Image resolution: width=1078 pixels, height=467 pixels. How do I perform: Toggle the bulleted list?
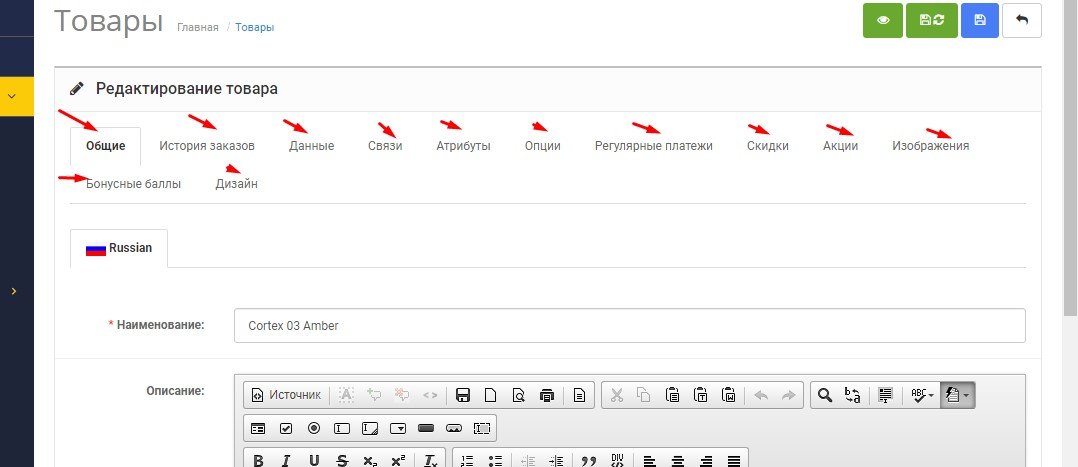click(494, 460)
